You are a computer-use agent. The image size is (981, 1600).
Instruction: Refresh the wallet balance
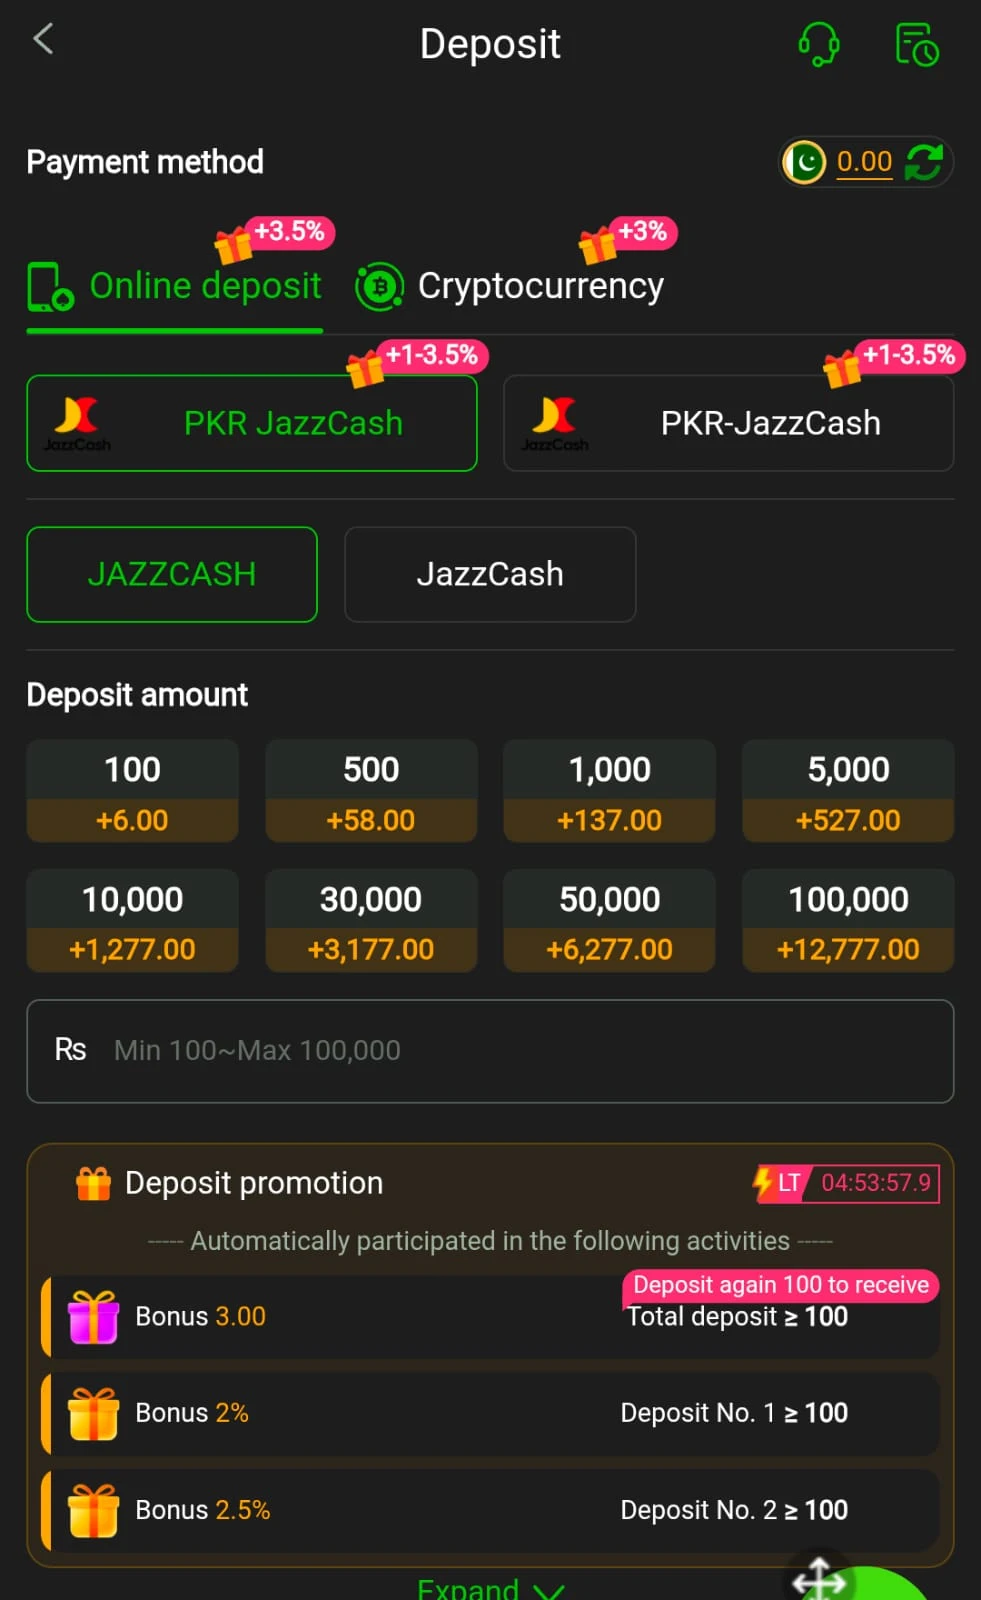pyautogui.click(x=923, y=162)
